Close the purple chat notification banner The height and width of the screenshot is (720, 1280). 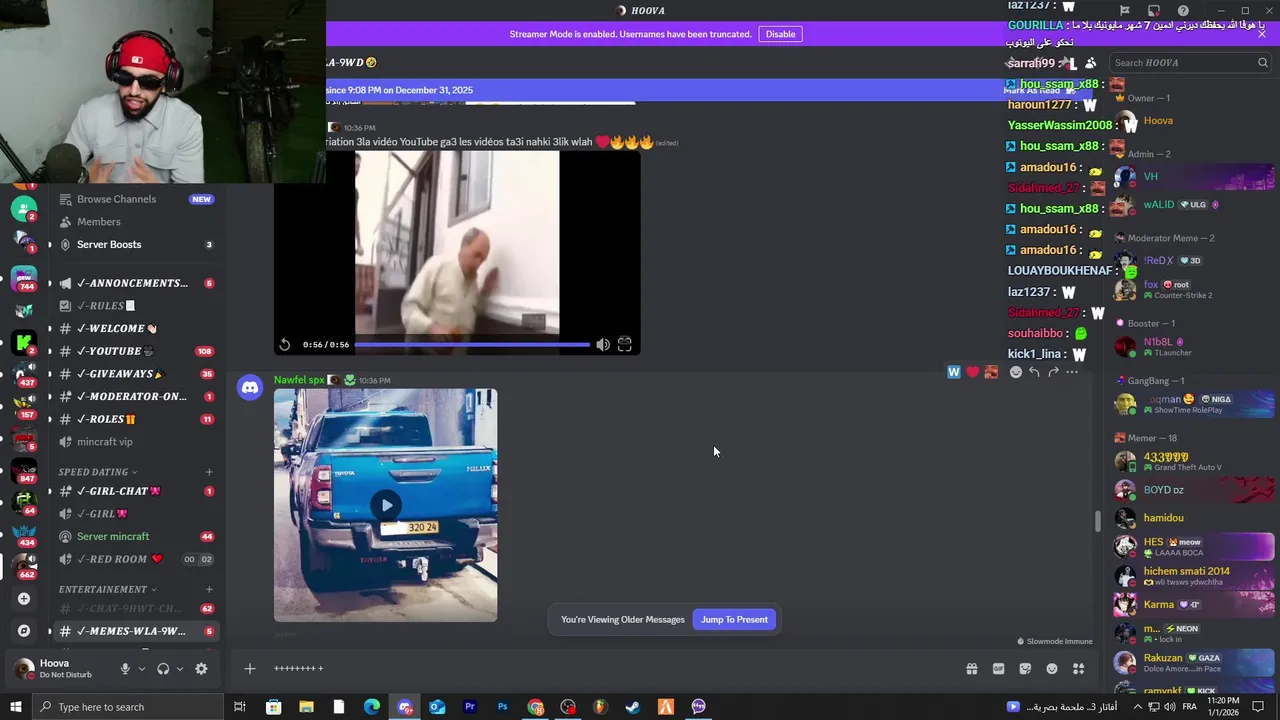tap(1262, 34)
